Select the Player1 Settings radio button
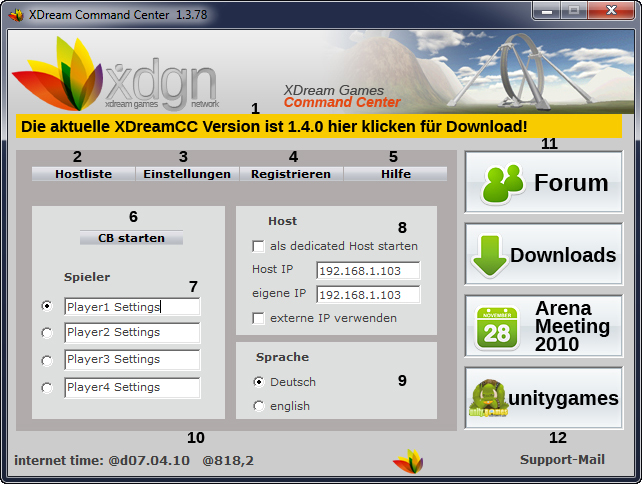642x484 pixels. tap(47, 306)
